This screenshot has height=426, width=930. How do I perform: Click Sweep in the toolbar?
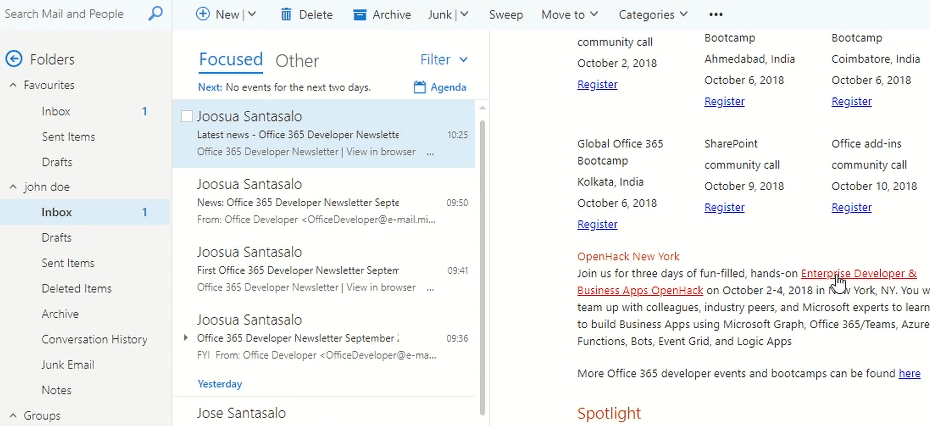pos(505,14)
